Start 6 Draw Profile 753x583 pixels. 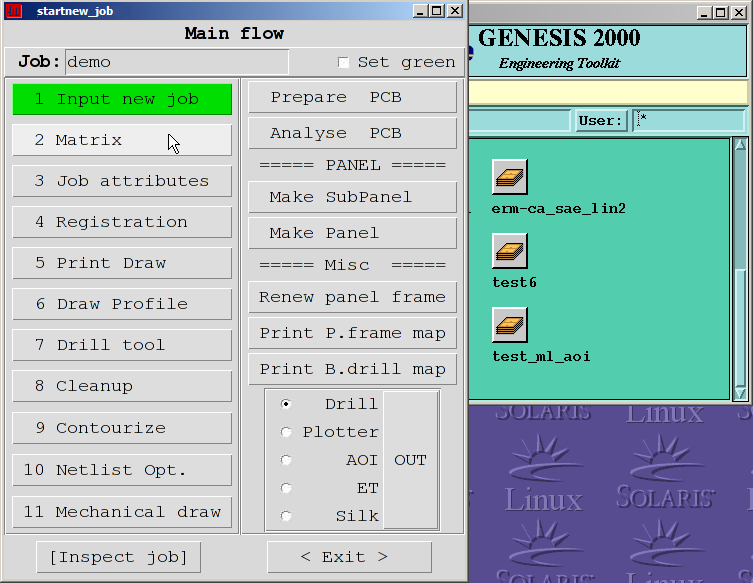(122, 304)
